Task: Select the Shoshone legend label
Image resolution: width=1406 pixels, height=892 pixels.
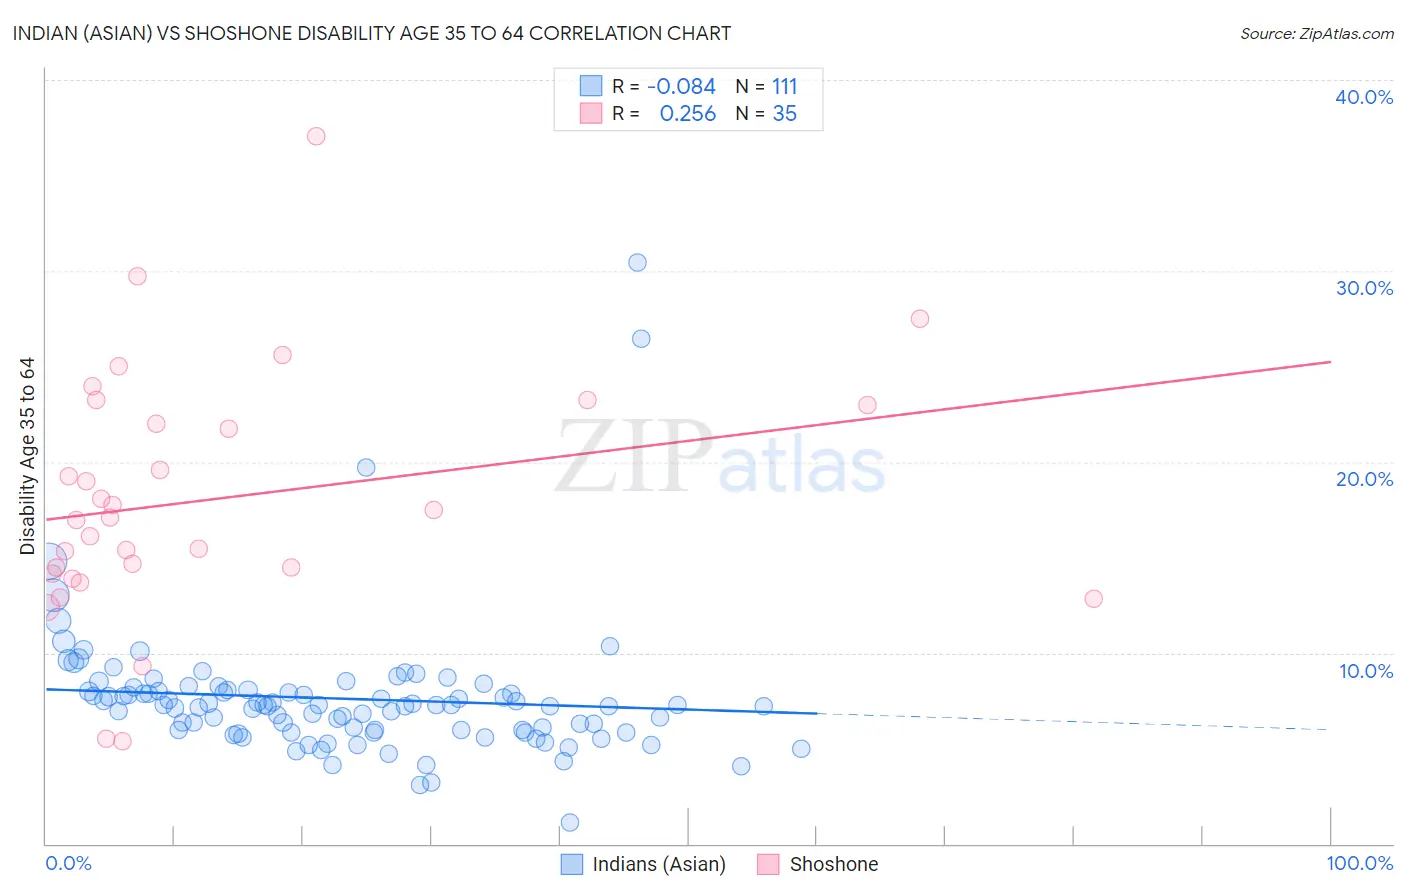Action: (834, 864)
